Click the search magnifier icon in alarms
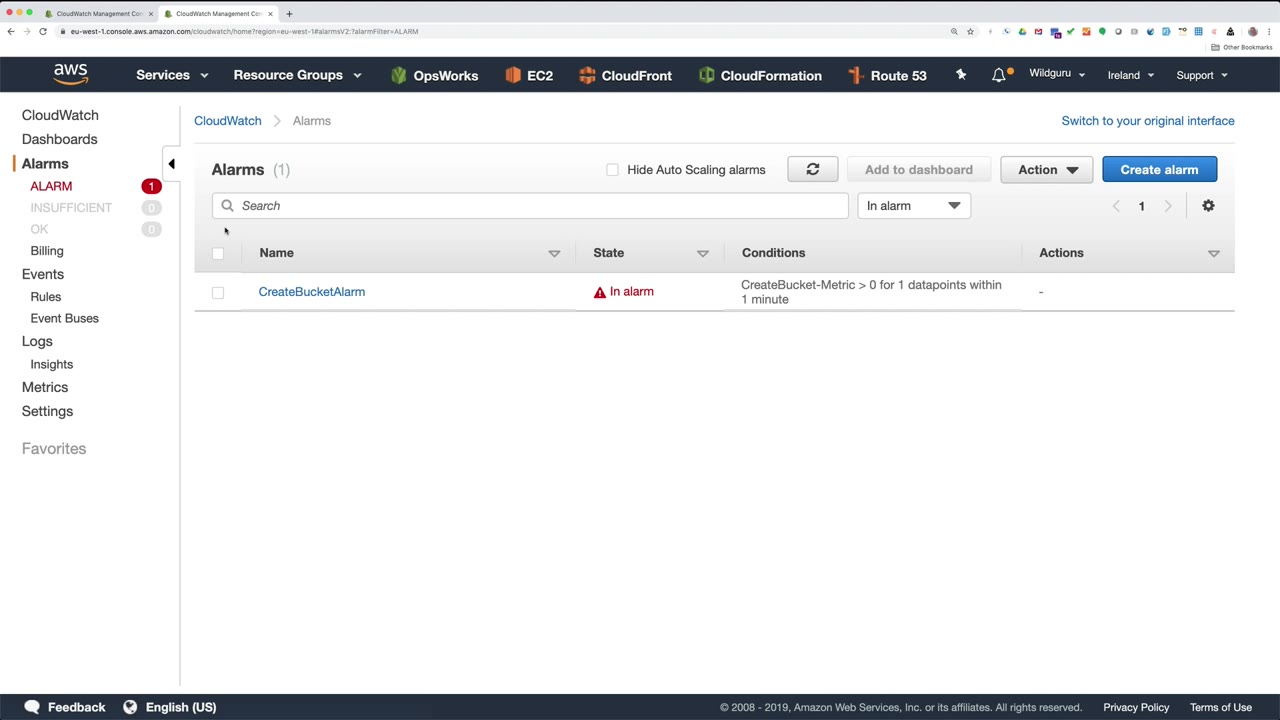Screen dimensions: 1280x720 (227, 206)
